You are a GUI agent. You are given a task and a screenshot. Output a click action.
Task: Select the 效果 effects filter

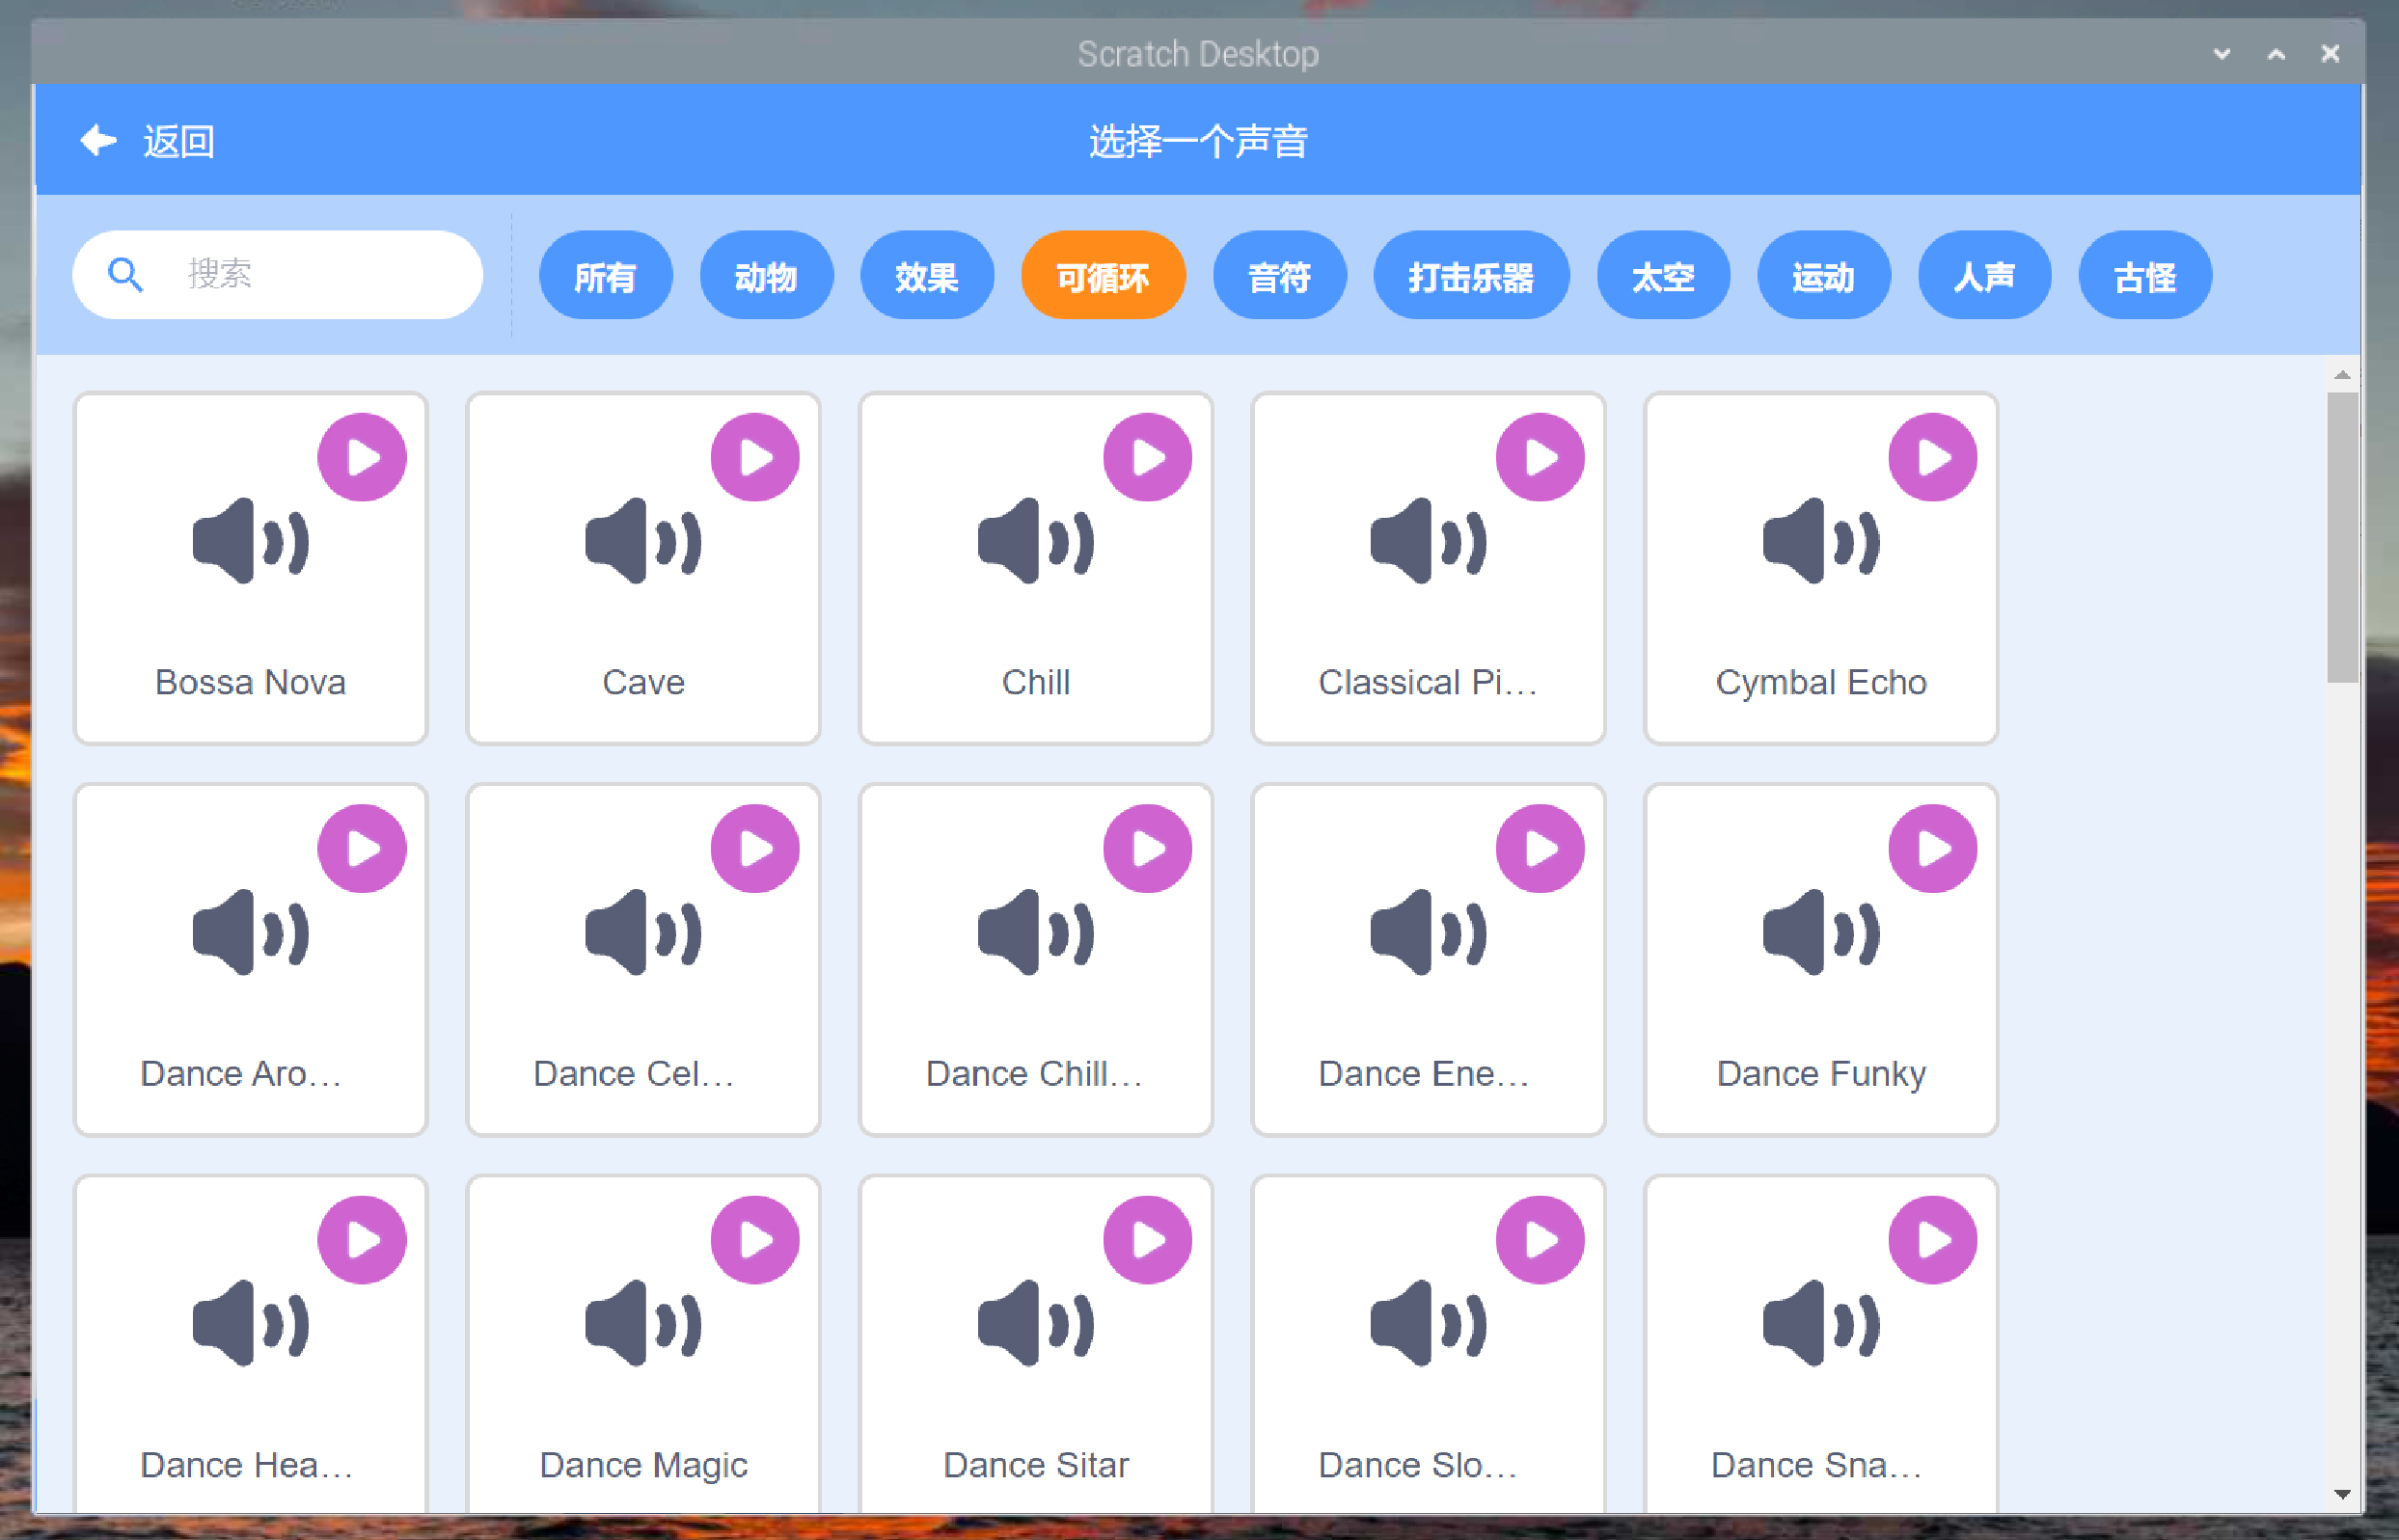[x=926, y=276]
